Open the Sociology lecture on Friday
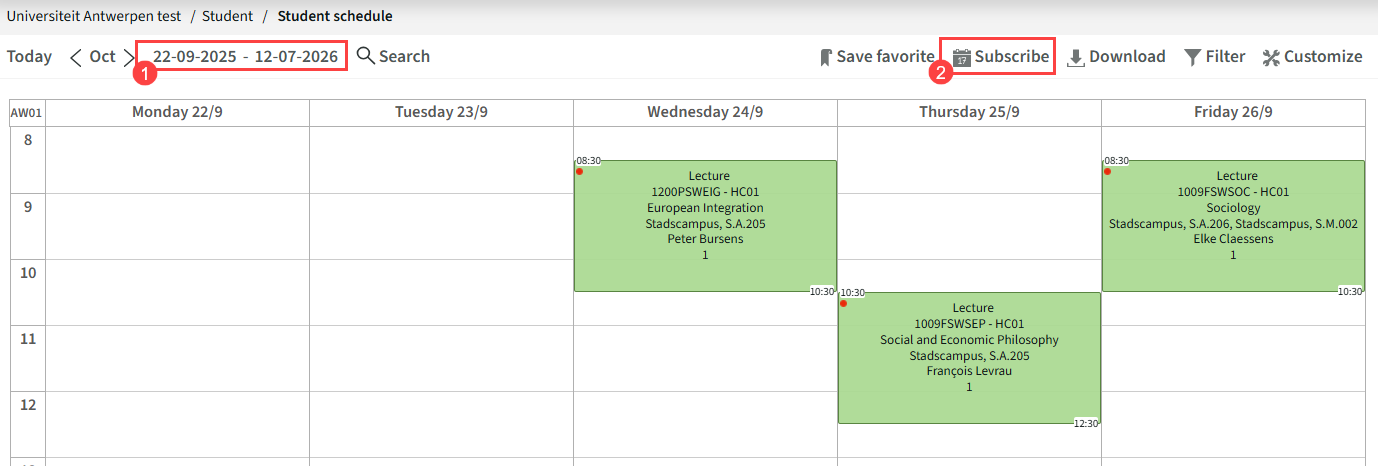 [x=1233, y=226]
